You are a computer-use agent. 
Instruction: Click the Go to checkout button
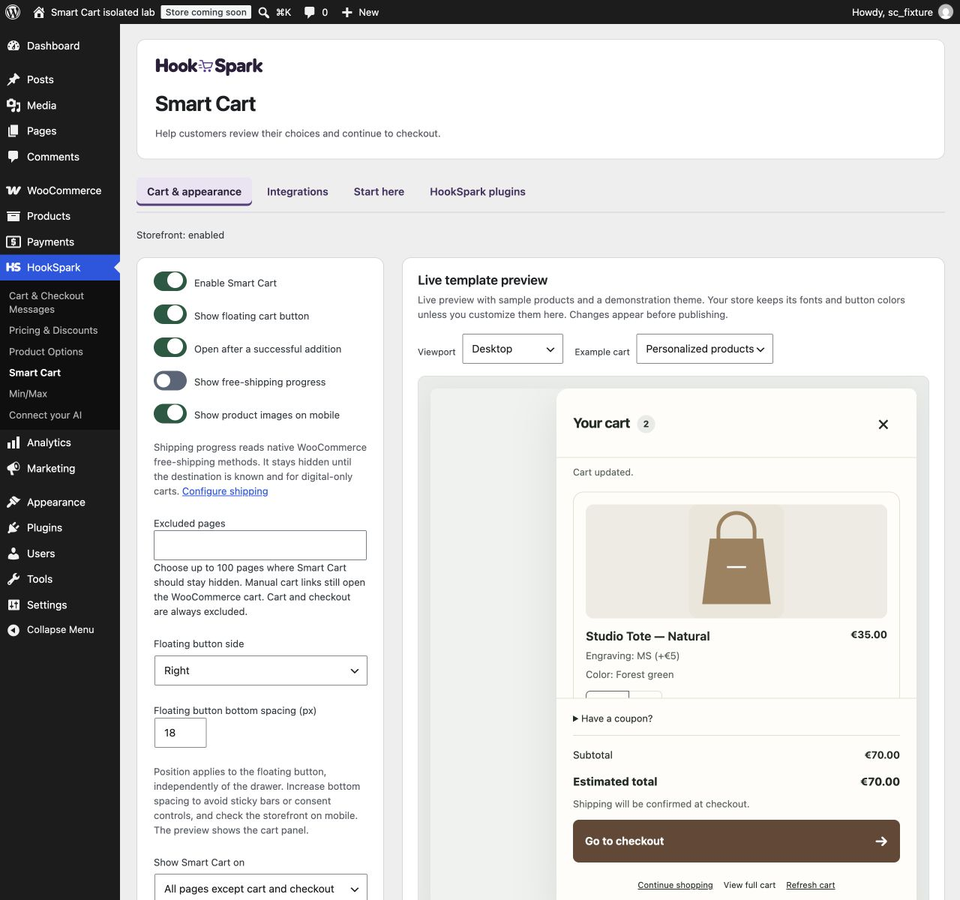(736, 841)
